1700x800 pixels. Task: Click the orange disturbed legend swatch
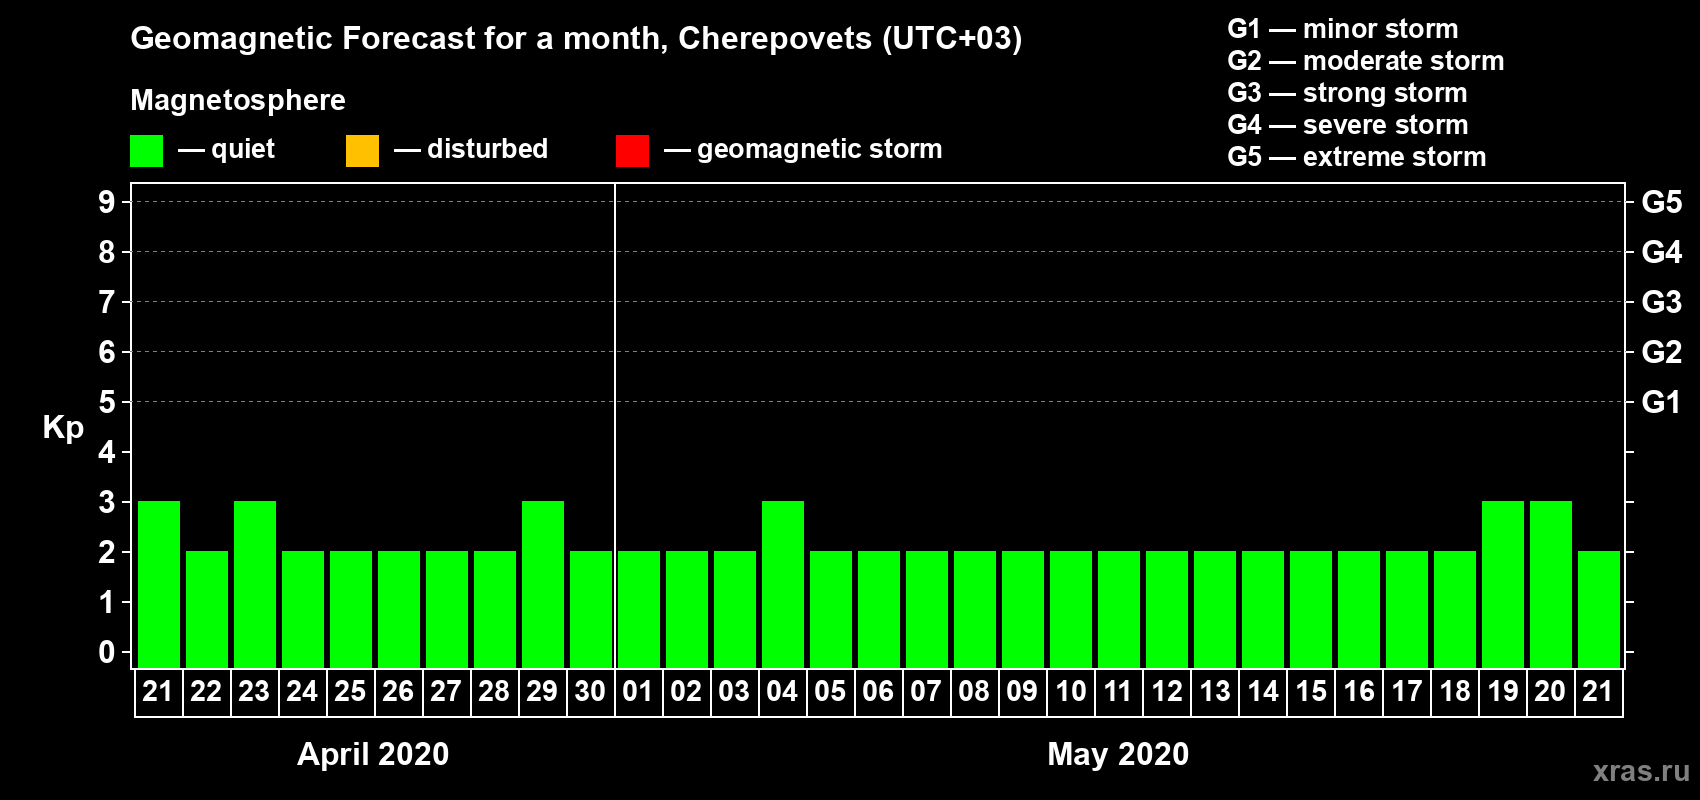coord(362,151)
